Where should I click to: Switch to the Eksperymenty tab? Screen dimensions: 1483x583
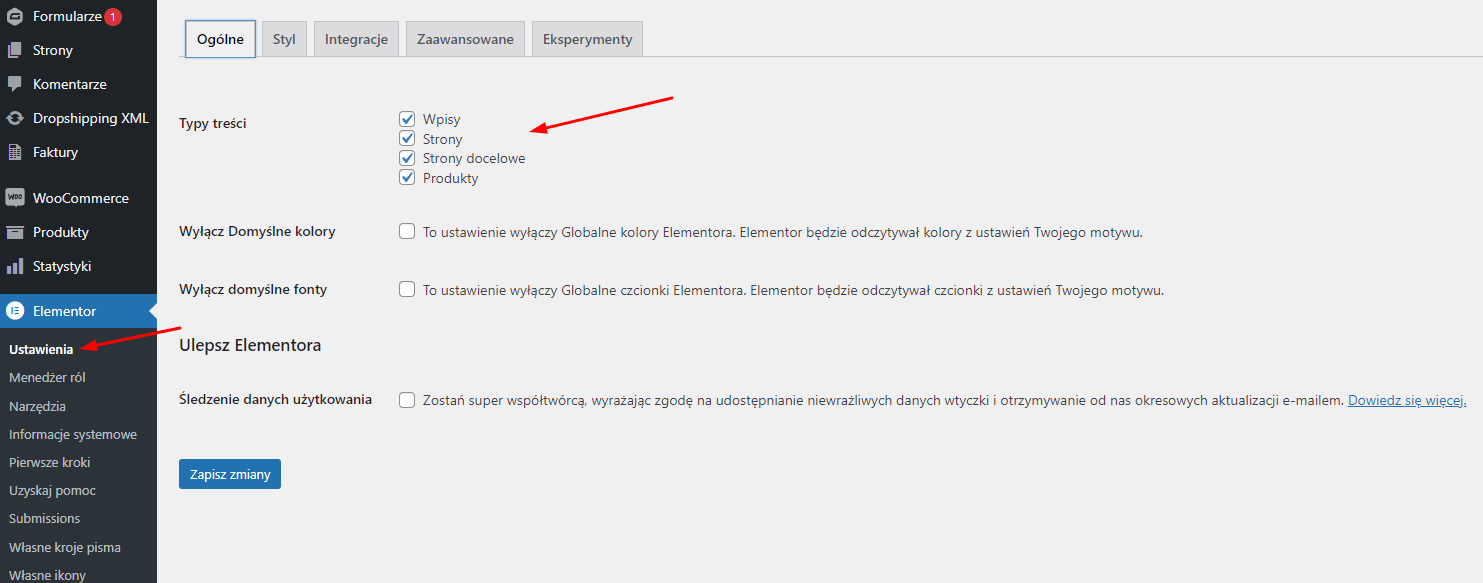tap(588, 39)
